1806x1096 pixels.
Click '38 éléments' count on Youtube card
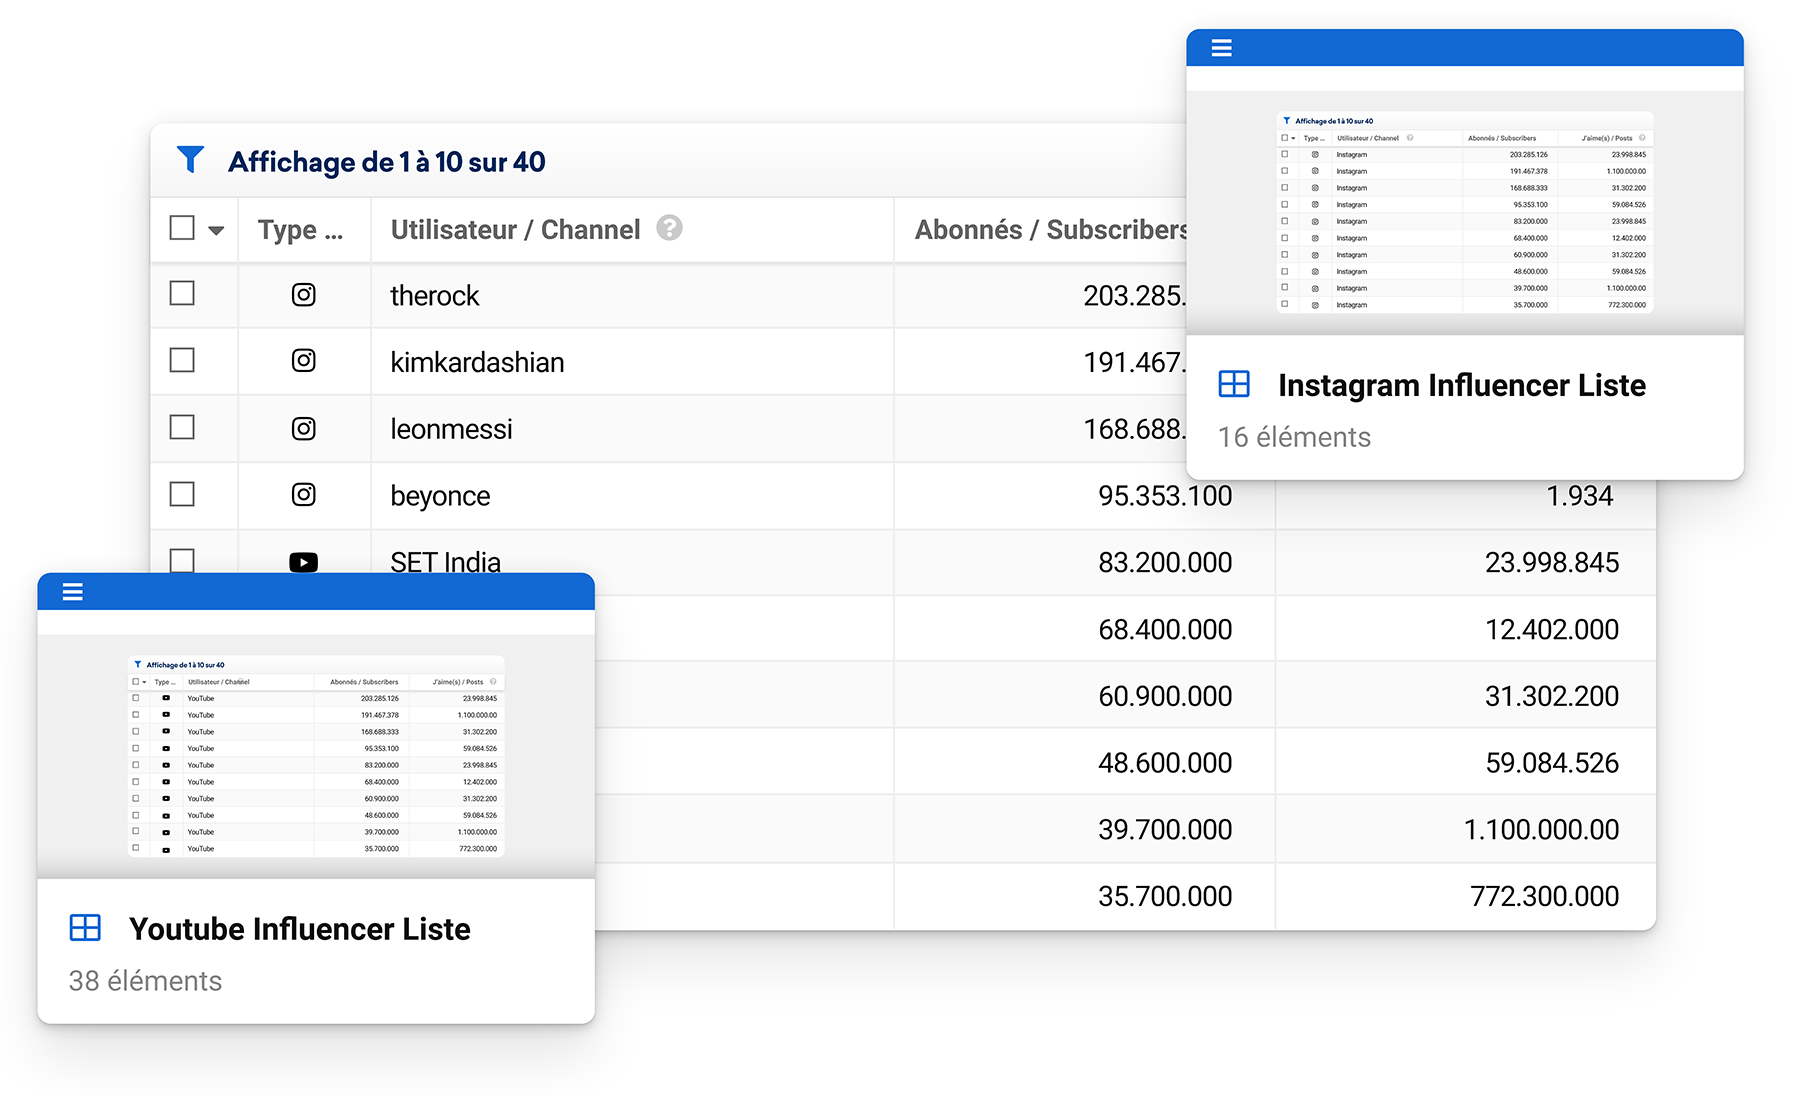145,981
